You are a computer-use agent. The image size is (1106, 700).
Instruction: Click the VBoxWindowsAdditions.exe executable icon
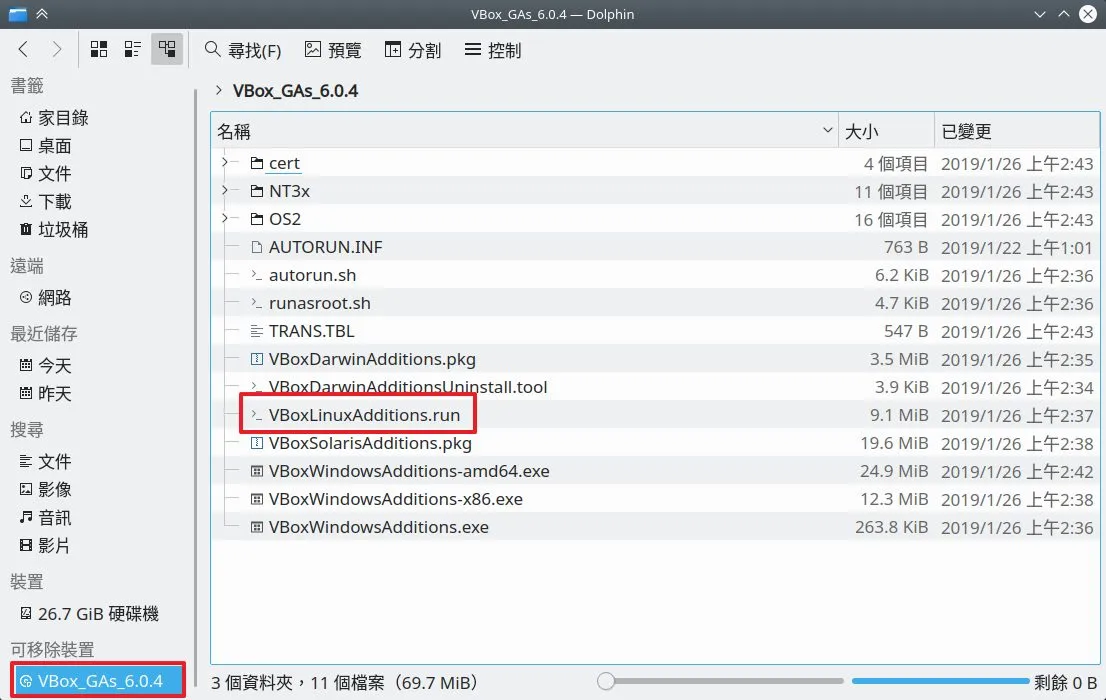pos(257,527)
